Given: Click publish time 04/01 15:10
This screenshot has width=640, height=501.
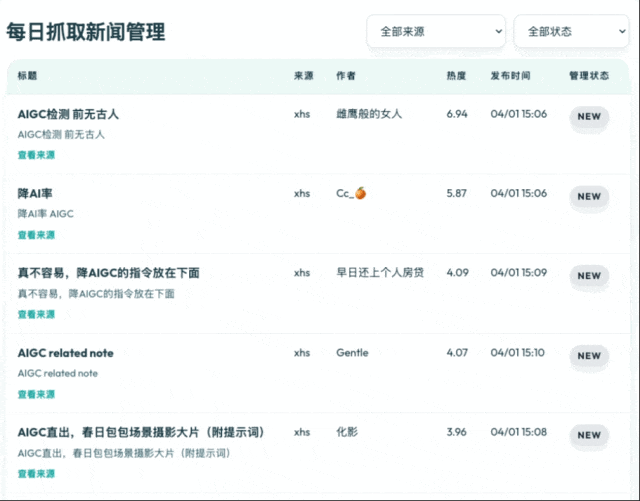Looking at the screenshot, I should tap(518, 352).
